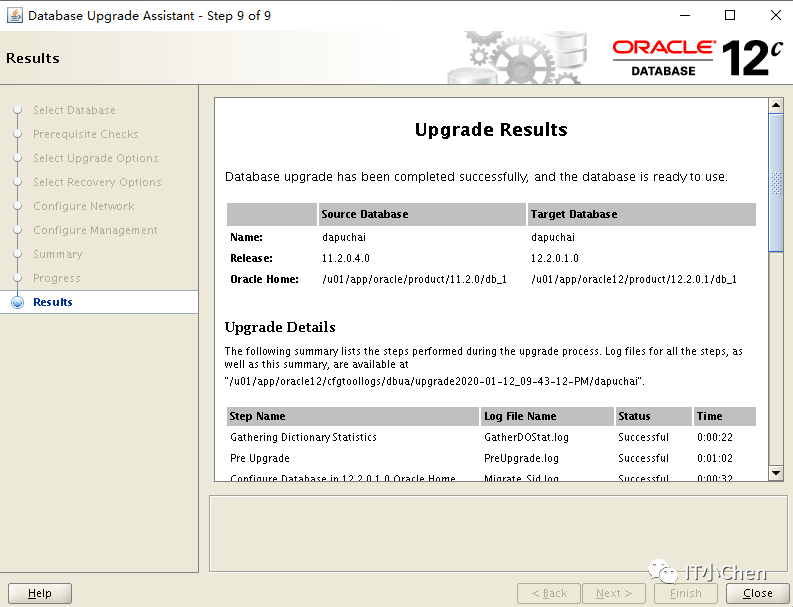Viewport: 793px width, 607px height.
Task: Select the Select Recovery Options step
Action: pos(97,182)
